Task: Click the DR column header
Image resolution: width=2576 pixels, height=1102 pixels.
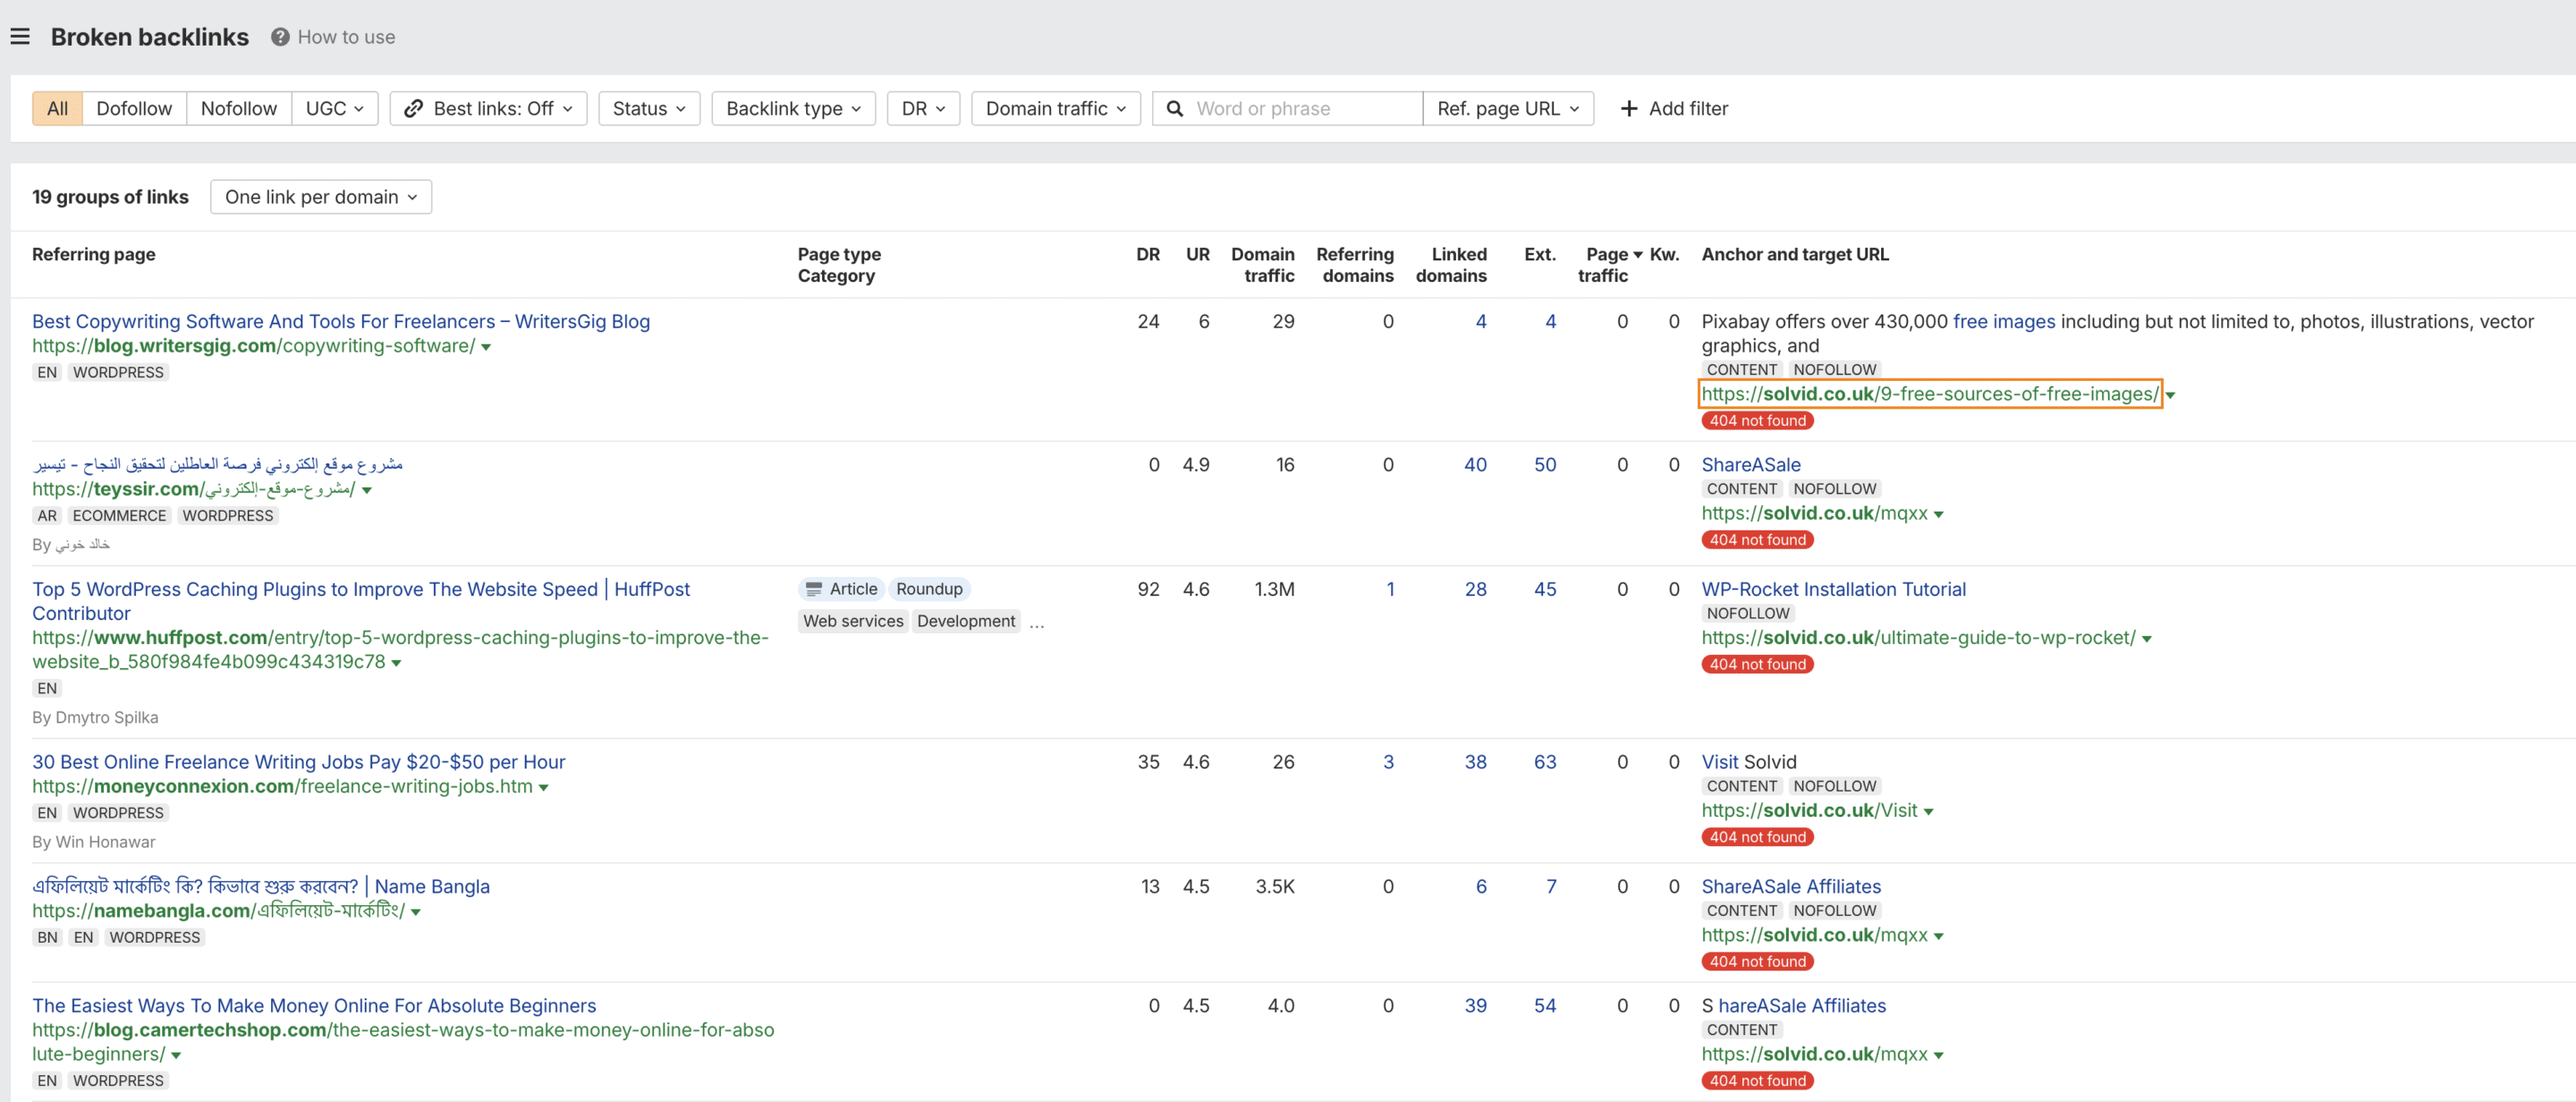Action: (1148, 254)
